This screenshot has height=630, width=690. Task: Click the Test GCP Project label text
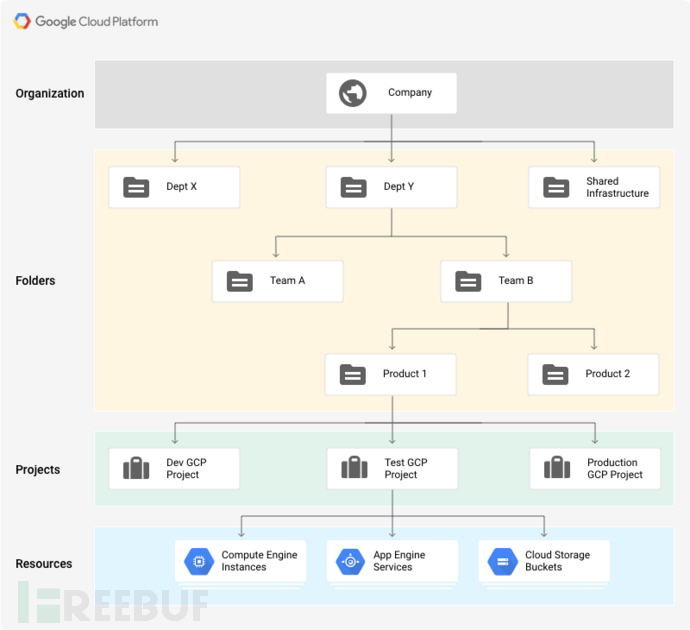click(406, 469)
